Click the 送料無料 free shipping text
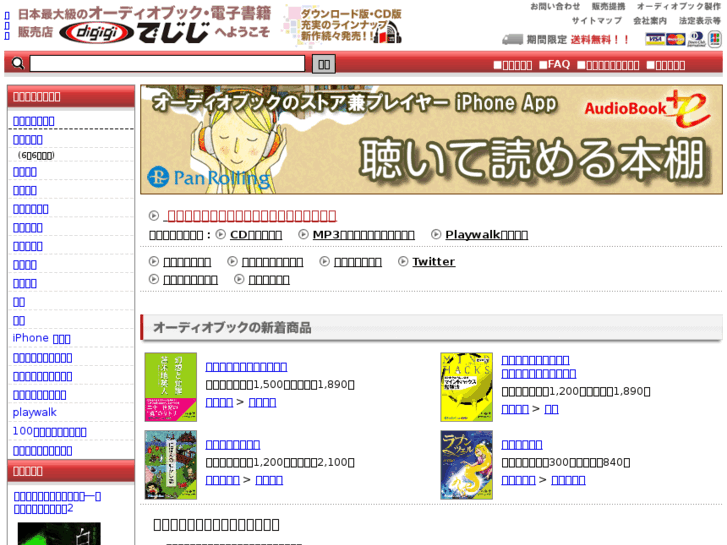The height and width of the screenshot is (545, 727). pos(599,40)
